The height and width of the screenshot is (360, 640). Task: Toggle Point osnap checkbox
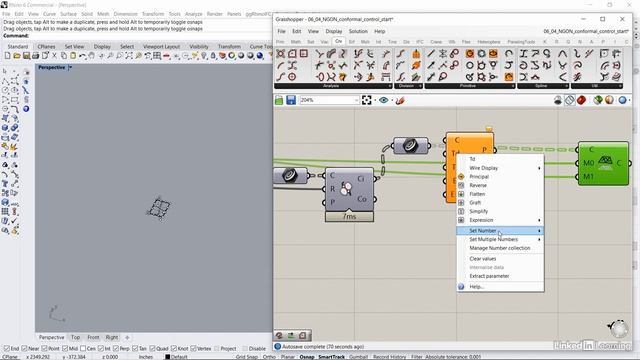click(x=44, y=349)
